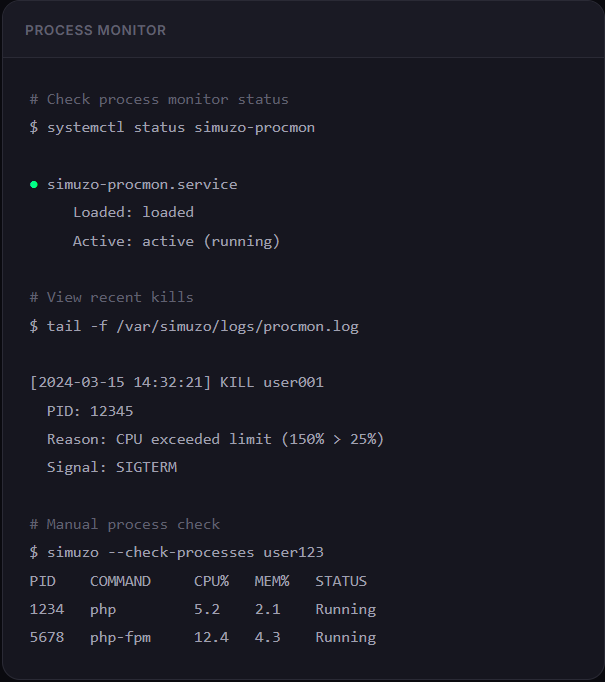Click the COMMAND column header
The height and width of the screenshot is (682, 605).
(120, 582)
